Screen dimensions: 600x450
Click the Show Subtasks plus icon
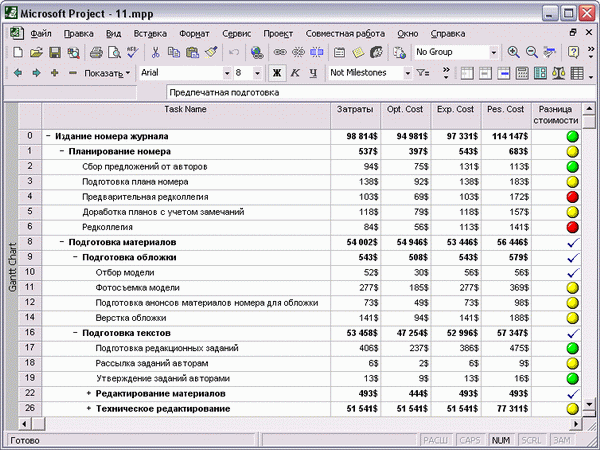54,73
